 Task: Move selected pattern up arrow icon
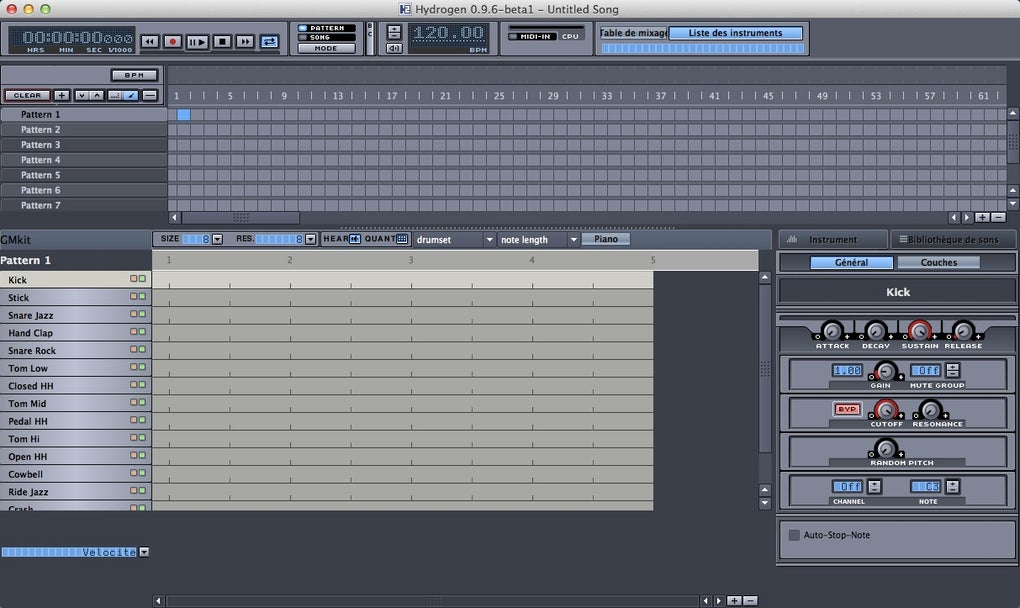(x=97, y=96)
